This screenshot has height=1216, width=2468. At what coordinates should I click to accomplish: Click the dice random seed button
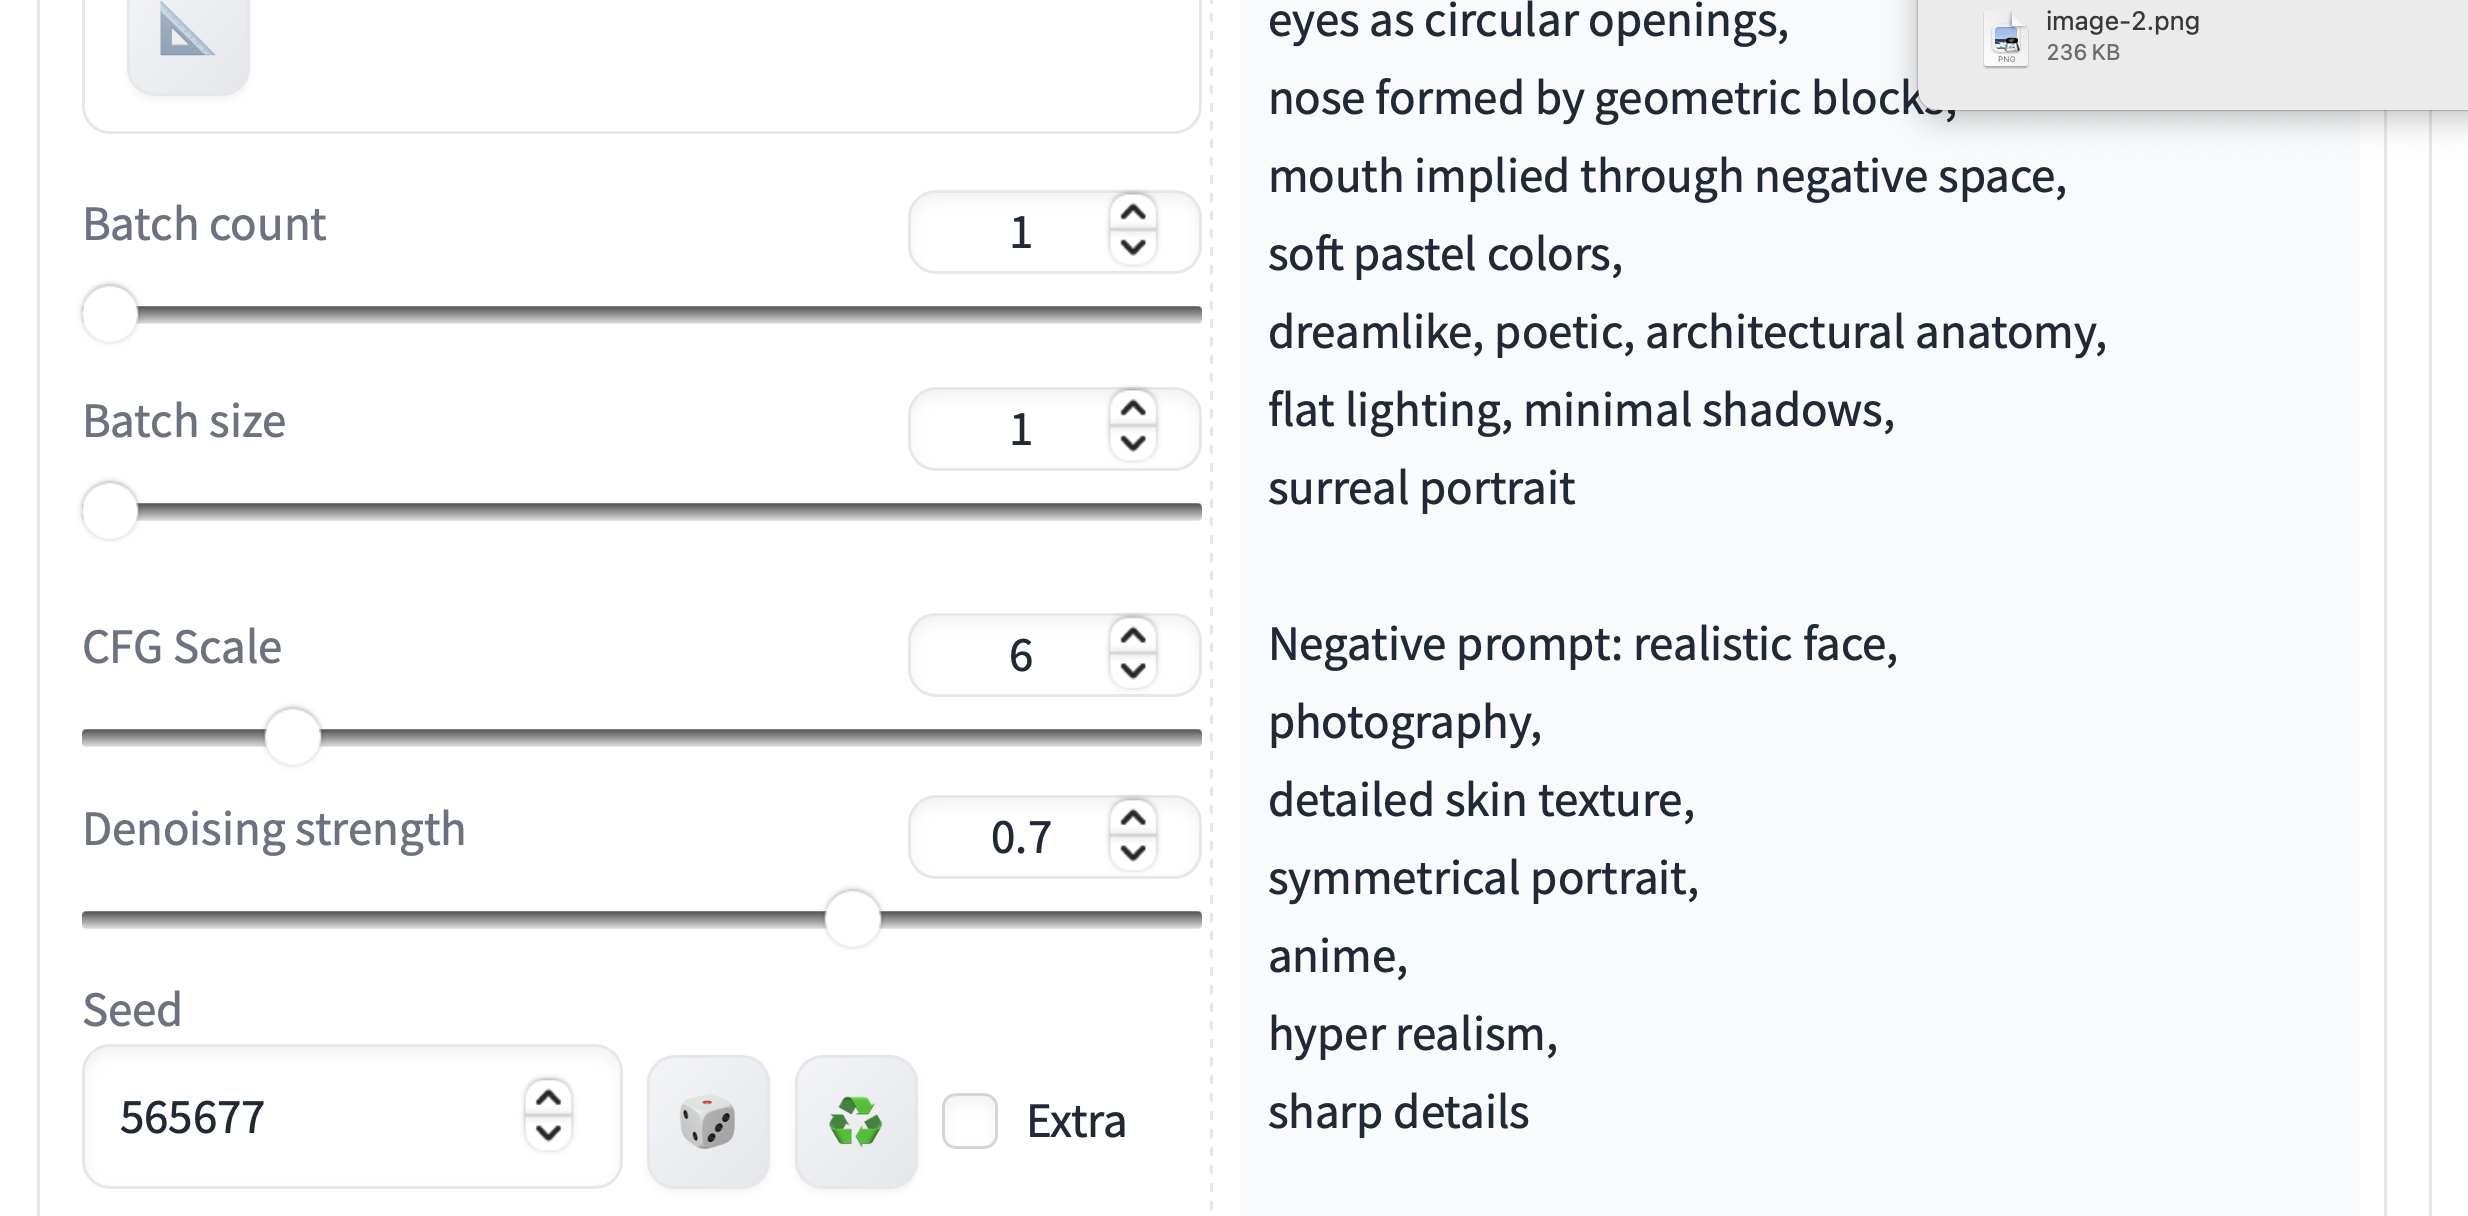coord(708,1121)
